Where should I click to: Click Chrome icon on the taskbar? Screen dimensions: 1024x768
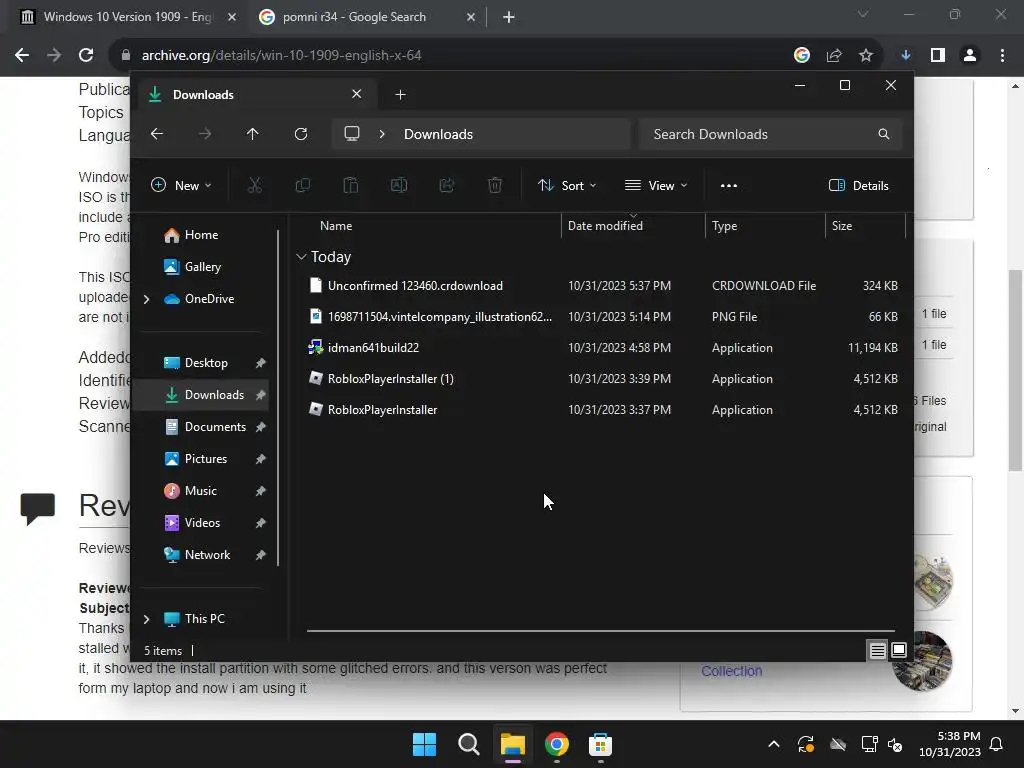pyautogui.click(x=556, y=744)
